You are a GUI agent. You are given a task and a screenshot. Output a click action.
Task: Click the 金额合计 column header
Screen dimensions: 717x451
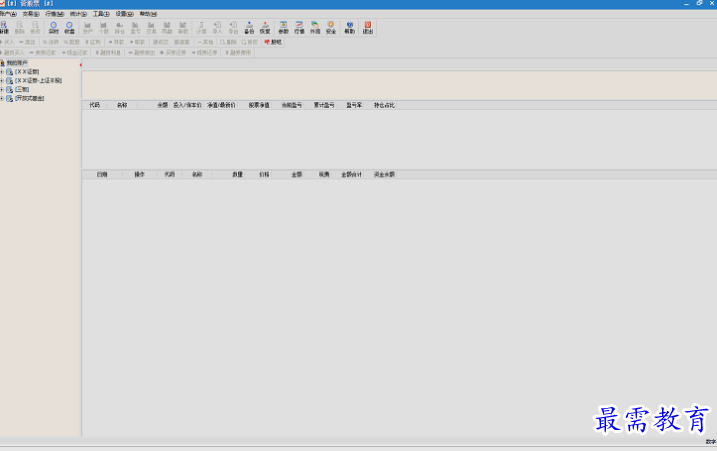[x=352, y=175]
